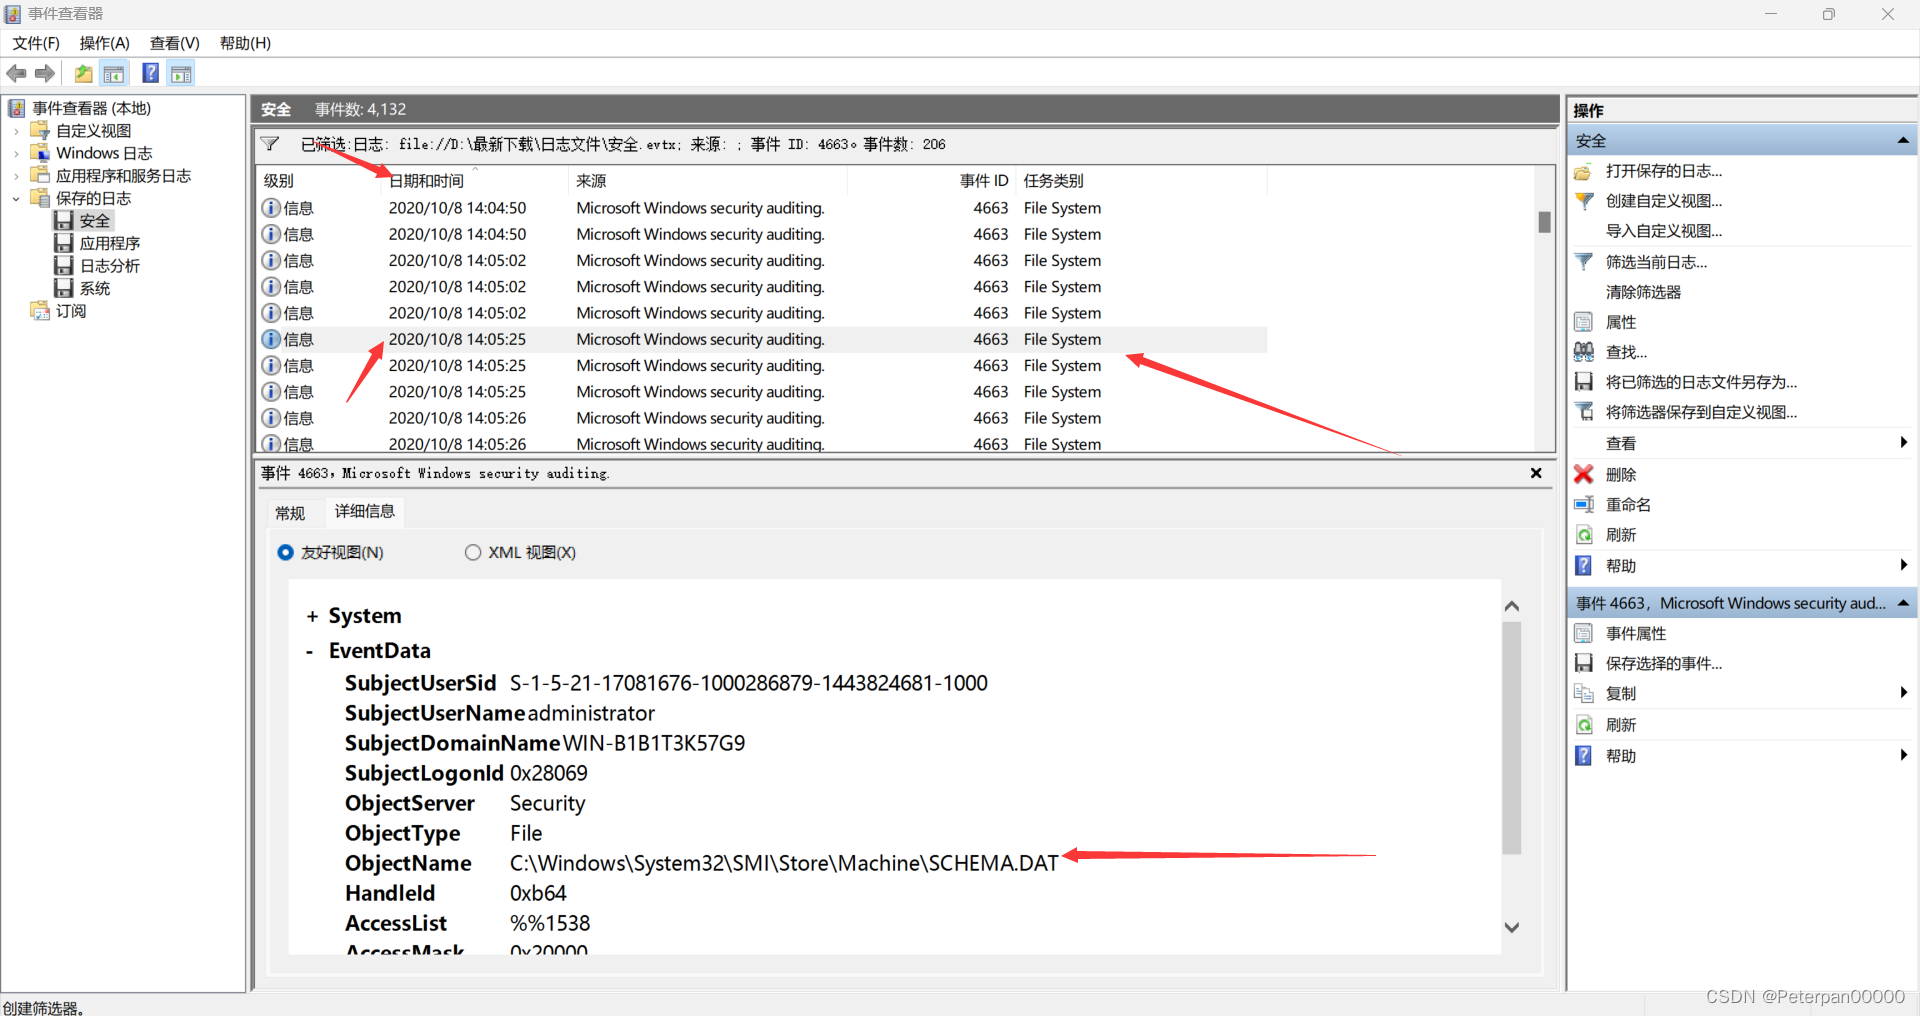Click the 查看 action text in actions pane
Viewport: 1920px width, 1016px height.
tap(1621, 443)
